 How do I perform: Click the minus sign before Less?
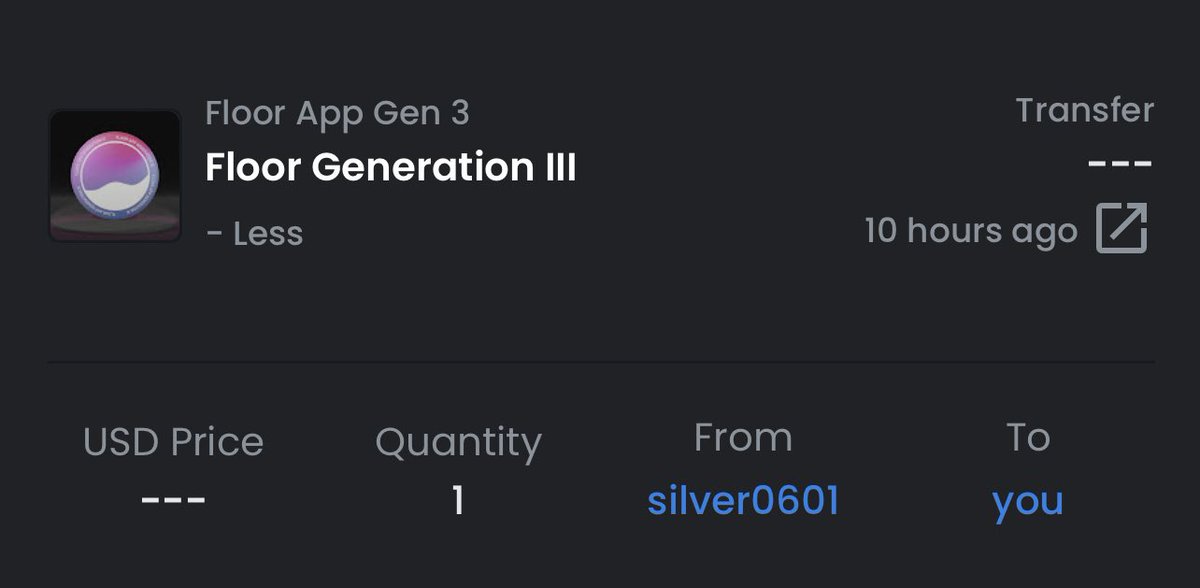tap(214, 235)
